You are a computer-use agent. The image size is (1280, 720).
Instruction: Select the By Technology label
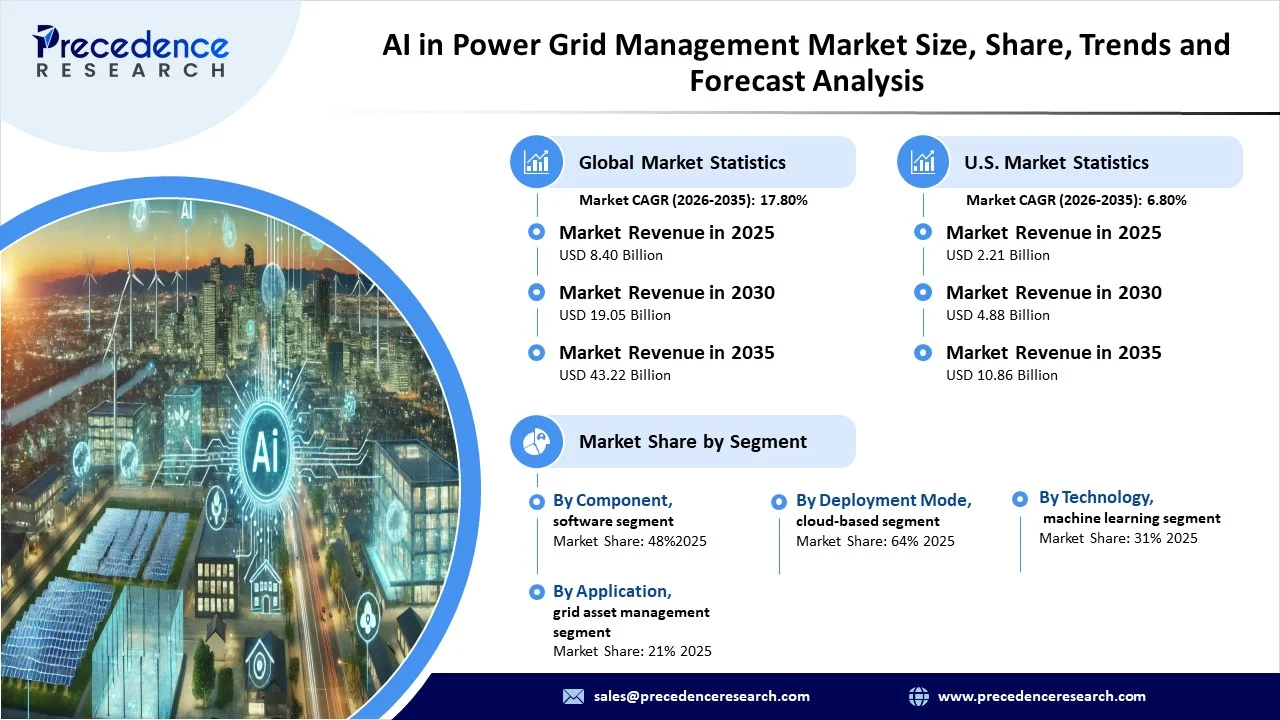pos(1096,497)
